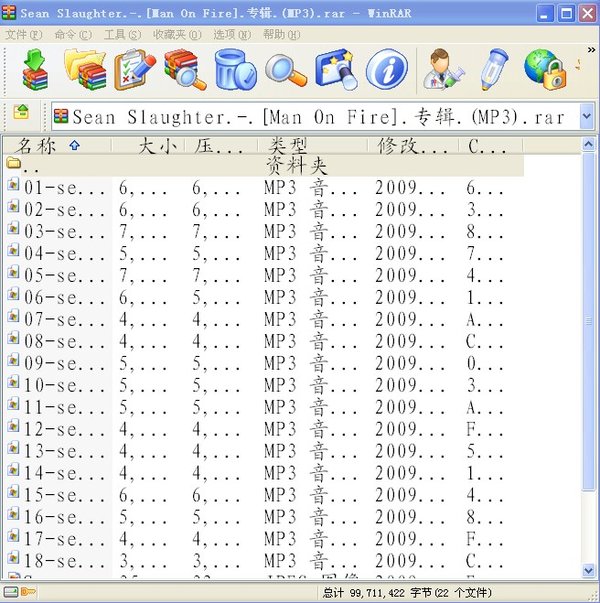Click the Test archive clipboard icon
Viewport: 600px width, 603px height.
tap(135, 70)
